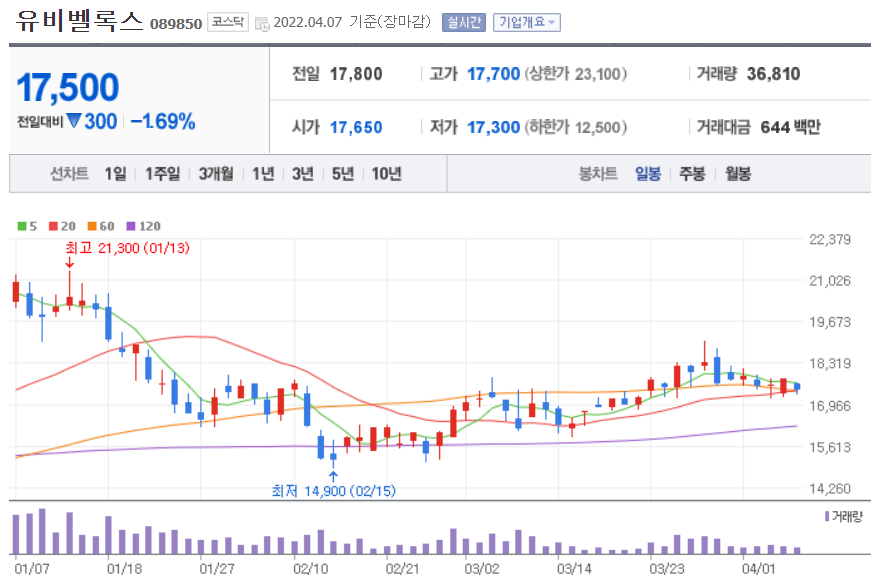Switch to 1년 line chart
This screenshot has width=871, height=581.
(x=263, y=174)
